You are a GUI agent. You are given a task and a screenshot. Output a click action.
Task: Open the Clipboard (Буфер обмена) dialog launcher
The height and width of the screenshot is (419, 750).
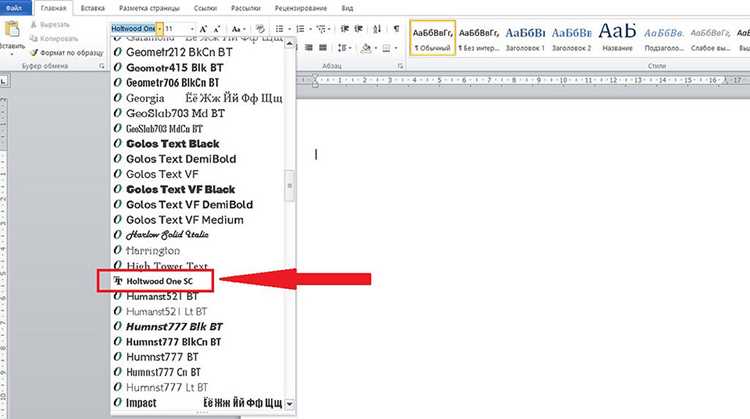coord(102,66)
